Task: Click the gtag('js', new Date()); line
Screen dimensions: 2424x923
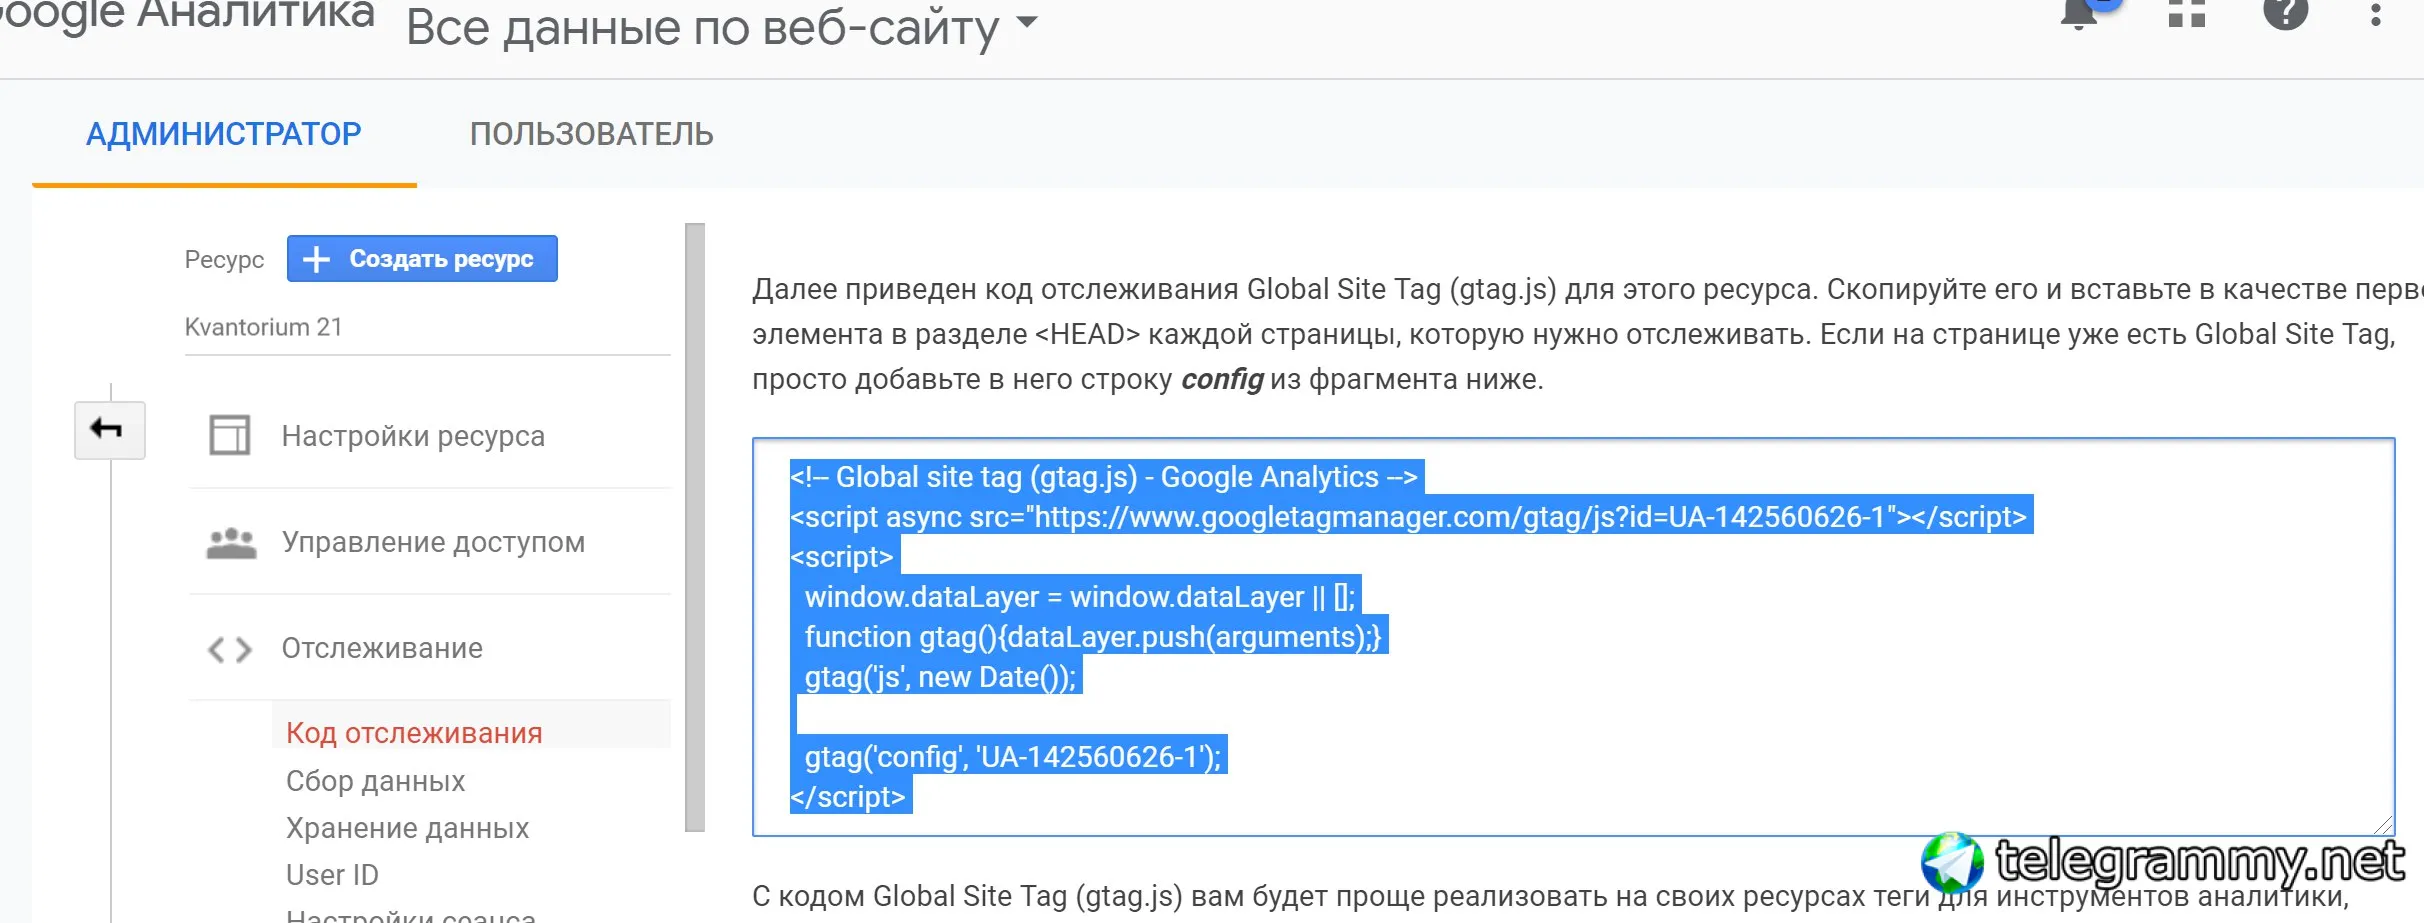Action: point(939,677)
